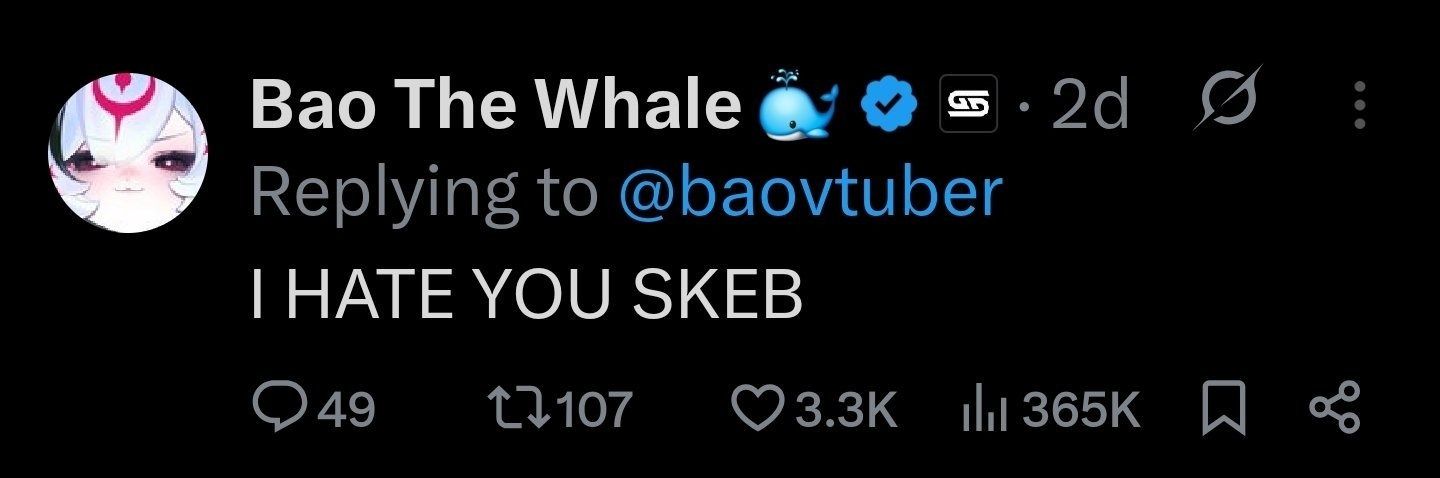Click the reply speech bubble icon

276,408
